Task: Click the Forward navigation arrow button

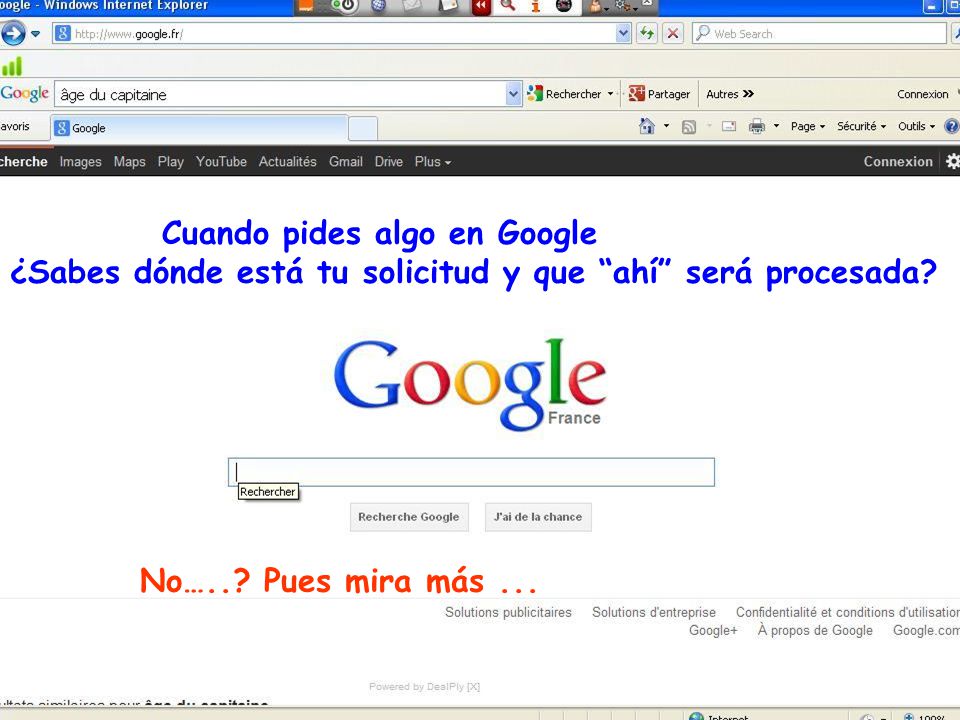Action: [x=12, y=33]
